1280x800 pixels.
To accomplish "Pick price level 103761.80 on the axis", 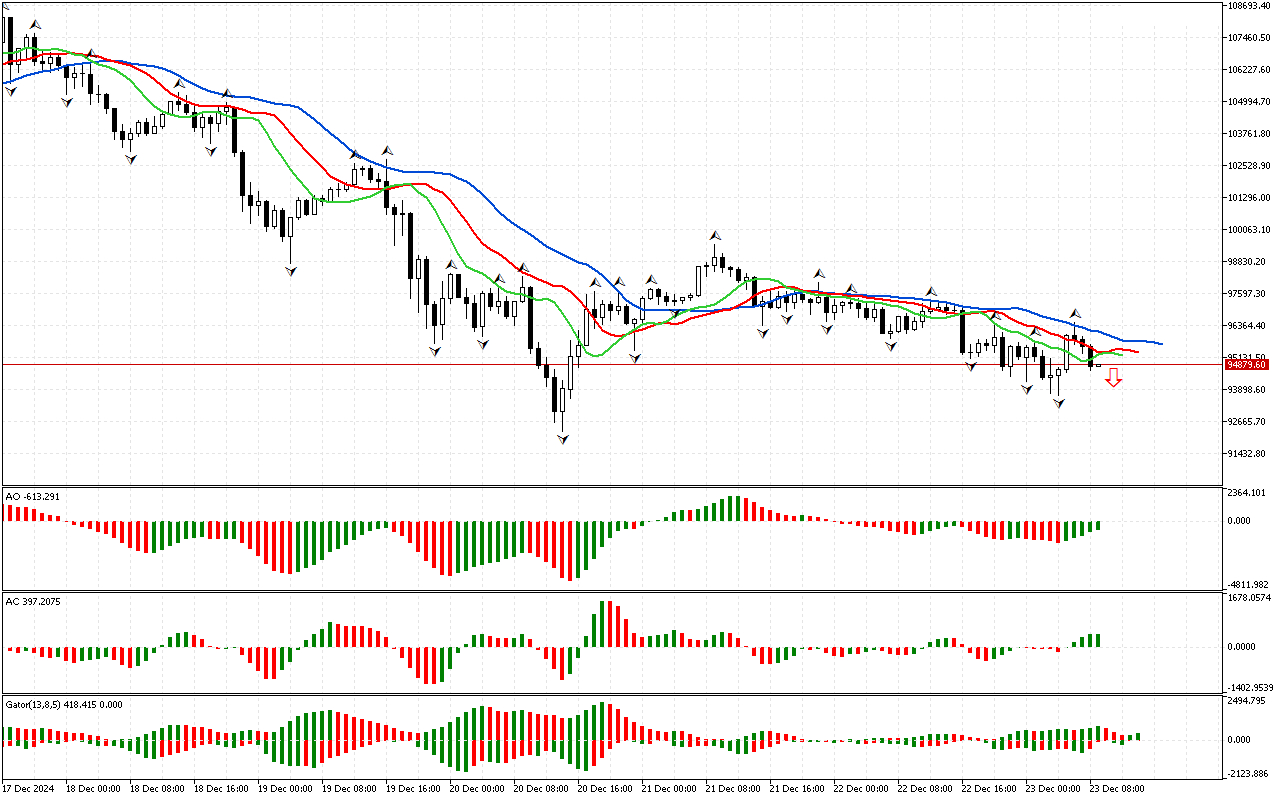I will pyautogui.click(x=1250, y=134).
